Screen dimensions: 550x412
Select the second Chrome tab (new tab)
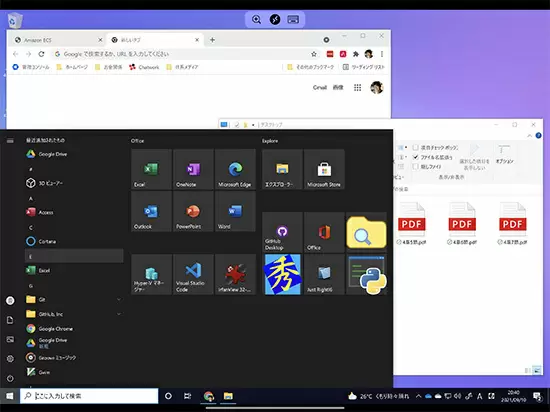click(155, 40)
